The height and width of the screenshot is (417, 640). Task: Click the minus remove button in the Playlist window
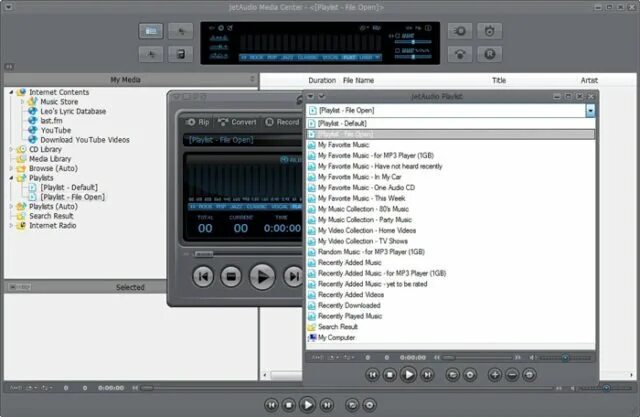[x=512, y=375]
